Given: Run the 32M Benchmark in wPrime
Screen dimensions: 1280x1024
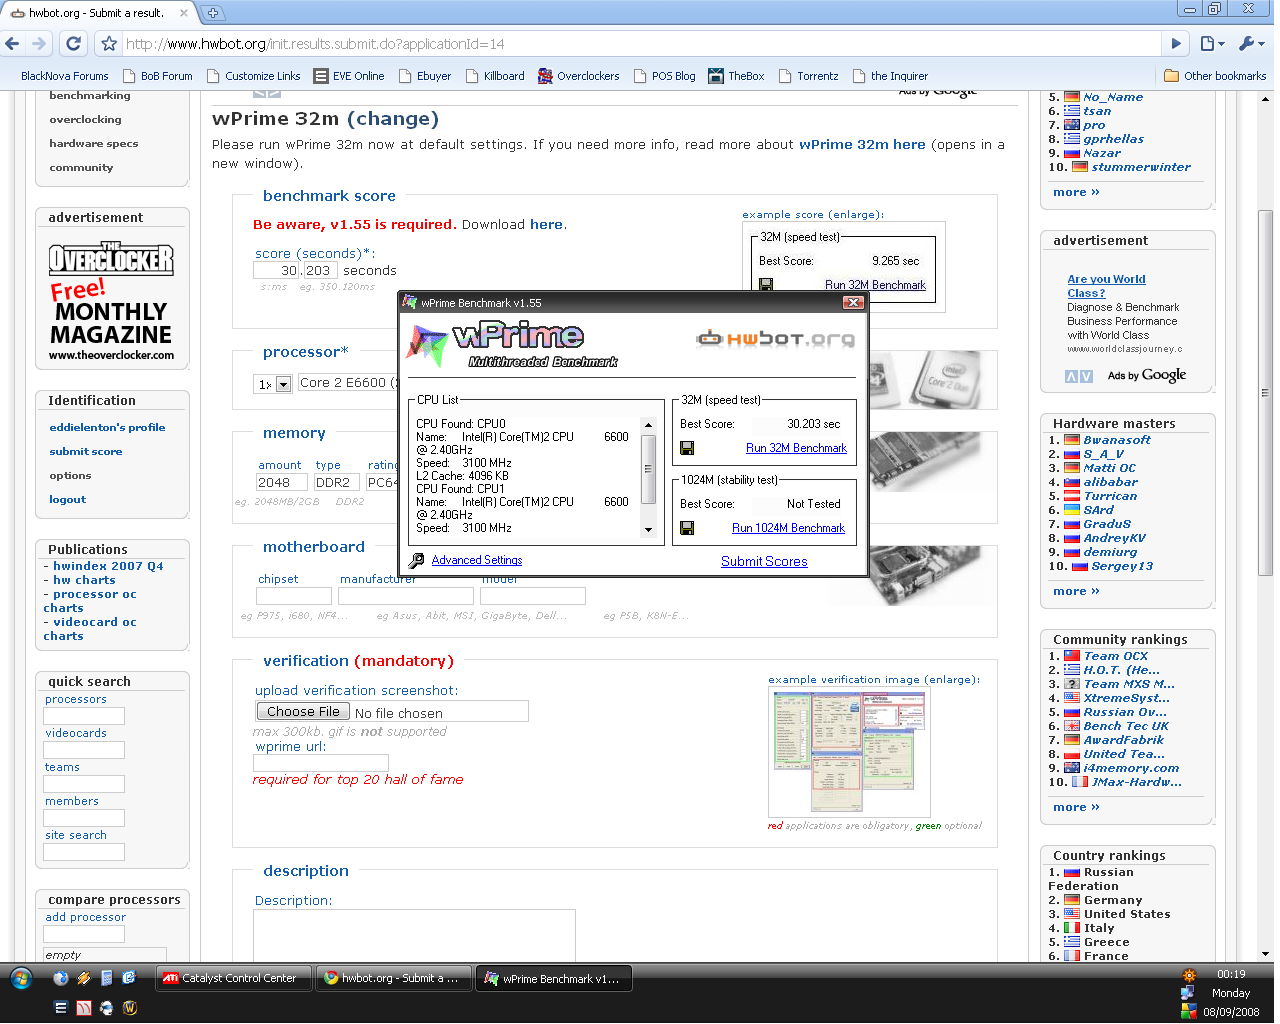Looking at the screenshot, I should tap(796, 448).
